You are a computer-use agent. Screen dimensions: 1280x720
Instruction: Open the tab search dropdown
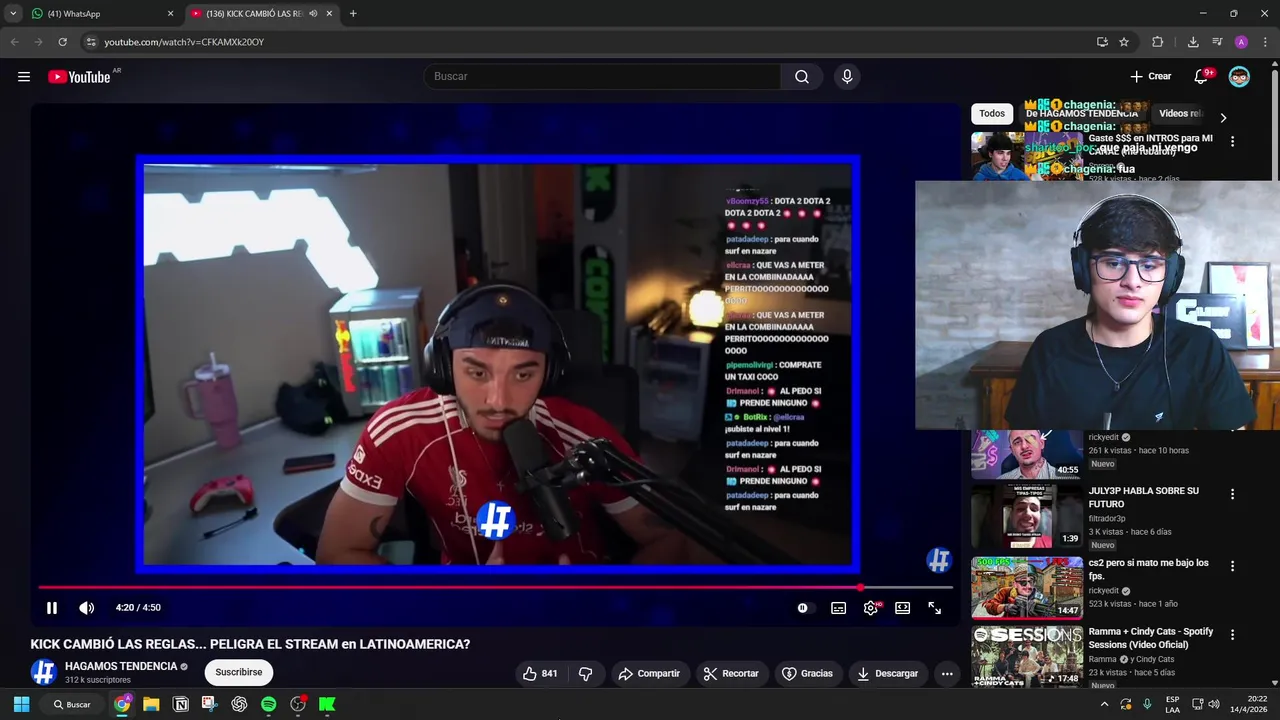click(x=13, y=14)
